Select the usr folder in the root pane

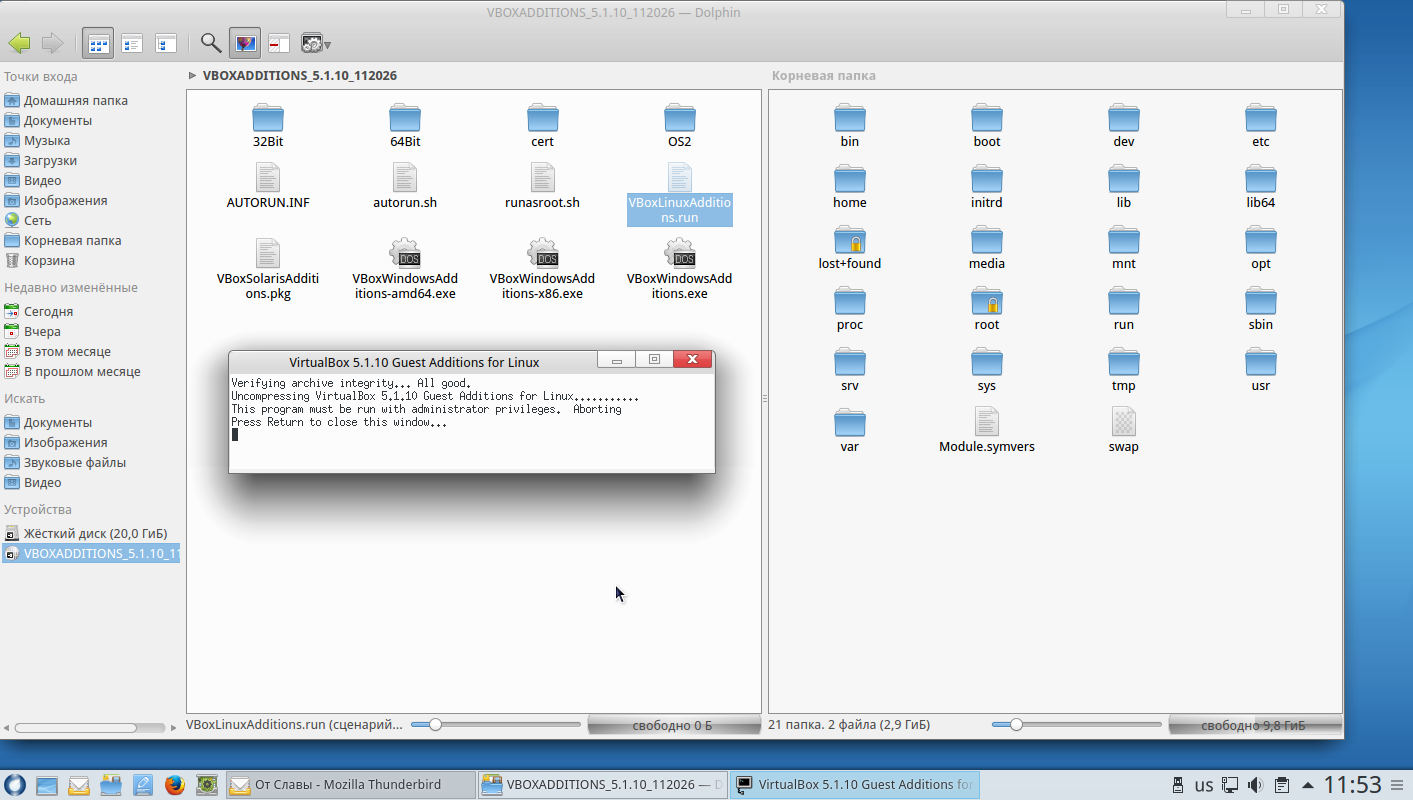[x=1261, y=362]
